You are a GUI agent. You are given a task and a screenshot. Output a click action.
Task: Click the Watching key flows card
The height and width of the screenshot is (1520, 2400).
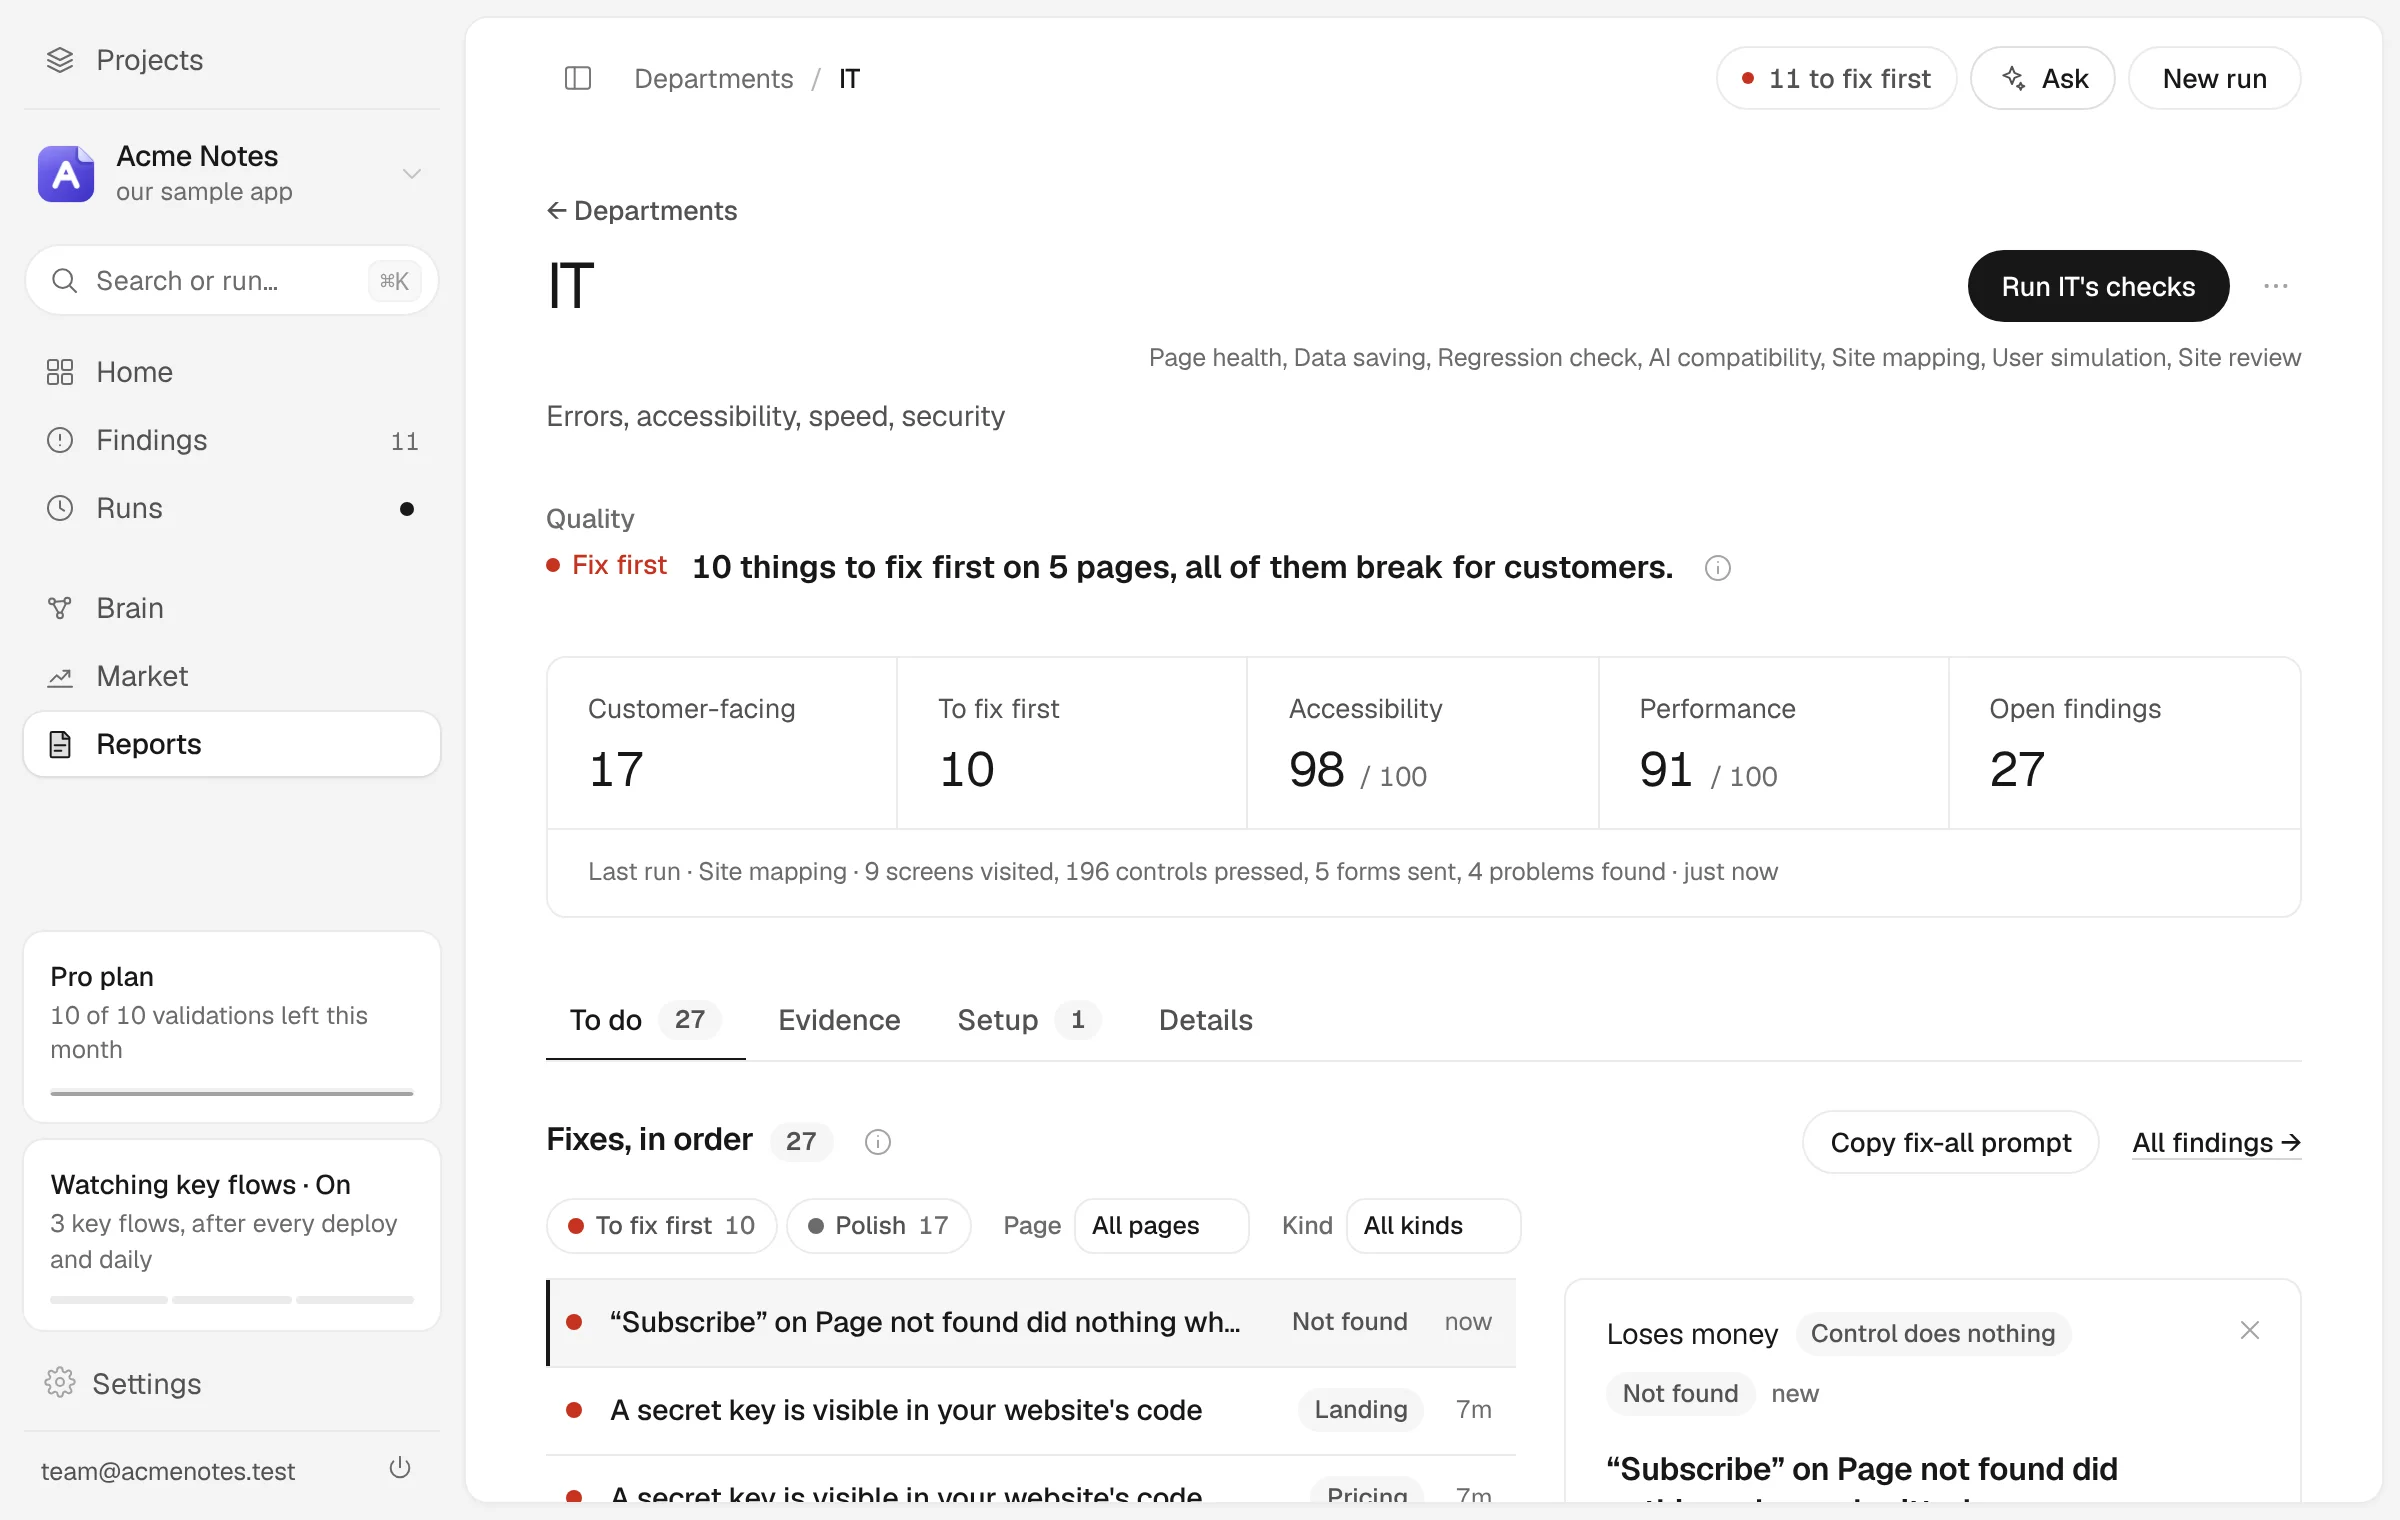point(231,1235)
